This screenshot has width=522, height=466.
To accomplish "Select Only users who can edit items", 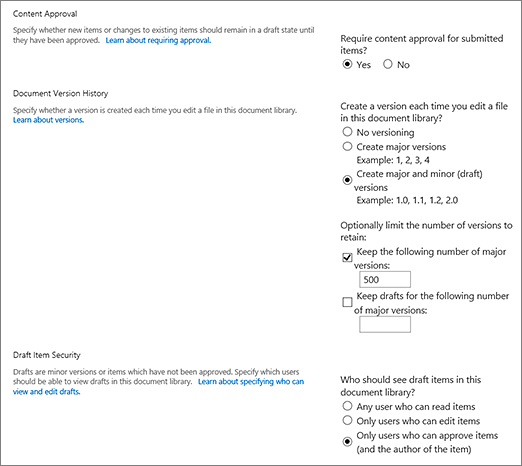I will (347, 420).
